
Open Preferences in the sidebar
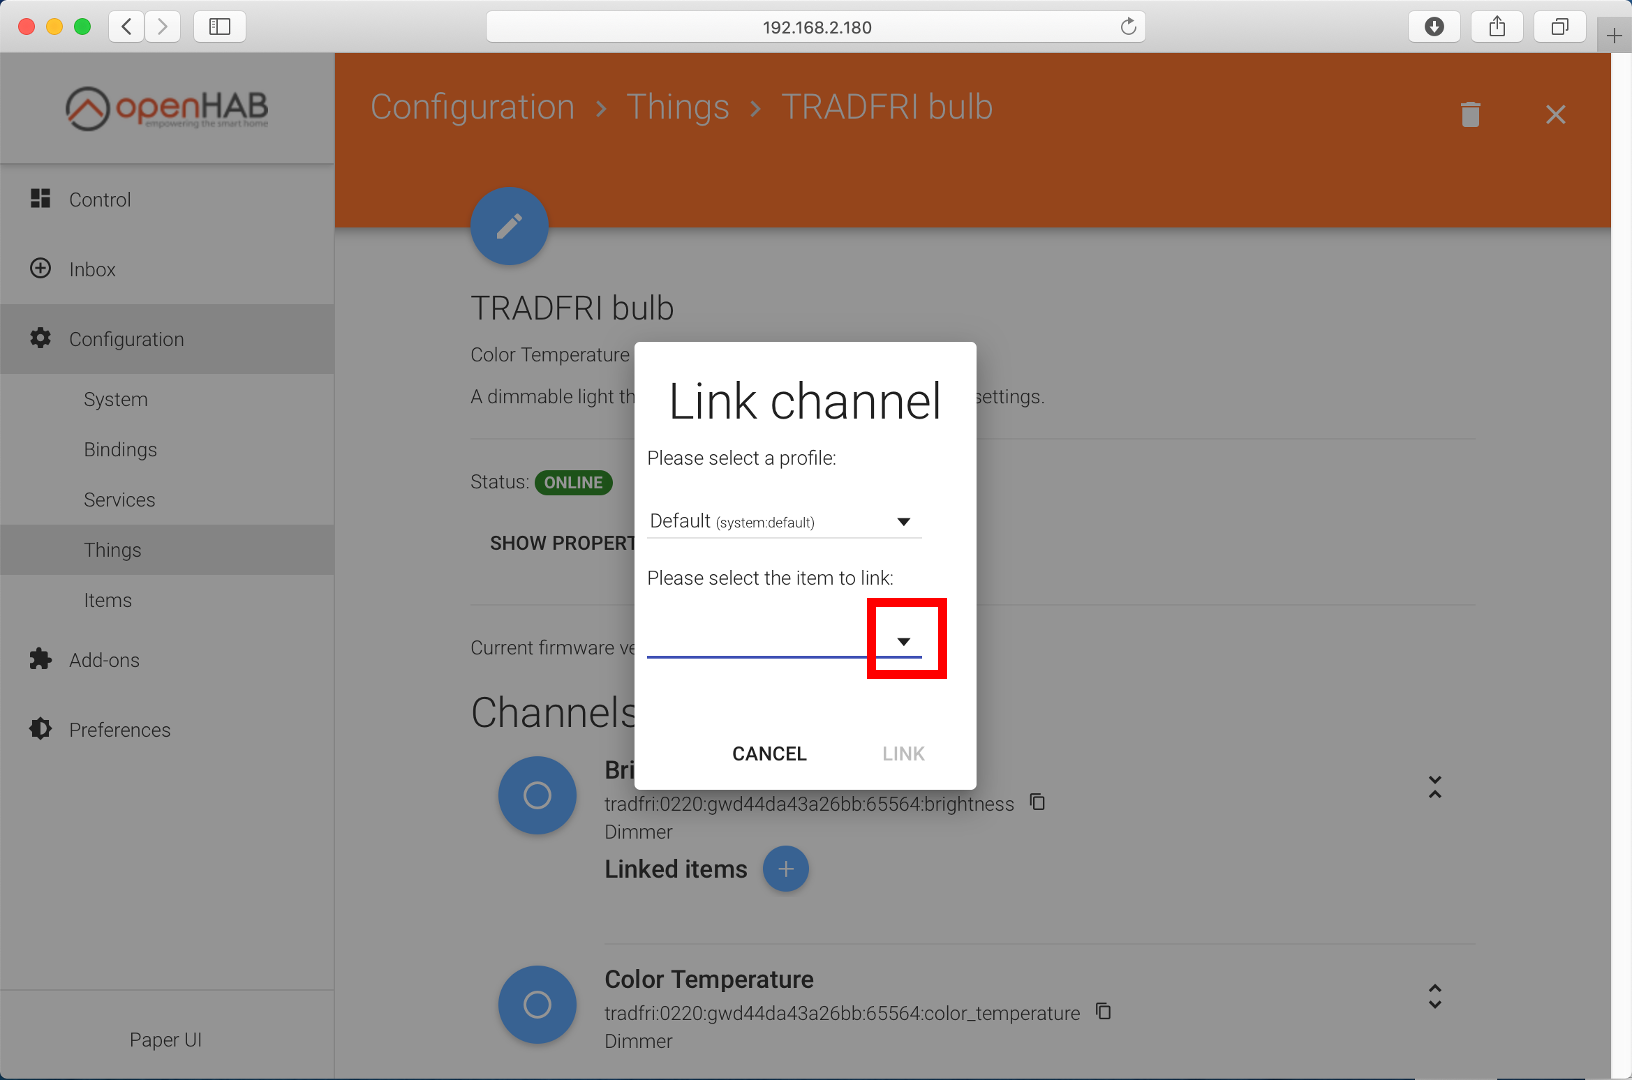pos(167,730)
